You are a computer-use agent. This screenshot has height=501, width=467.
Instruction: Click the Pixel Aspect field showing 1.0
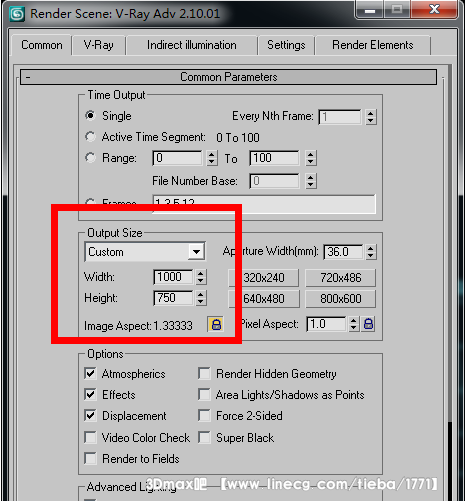(x=326, y=324)
